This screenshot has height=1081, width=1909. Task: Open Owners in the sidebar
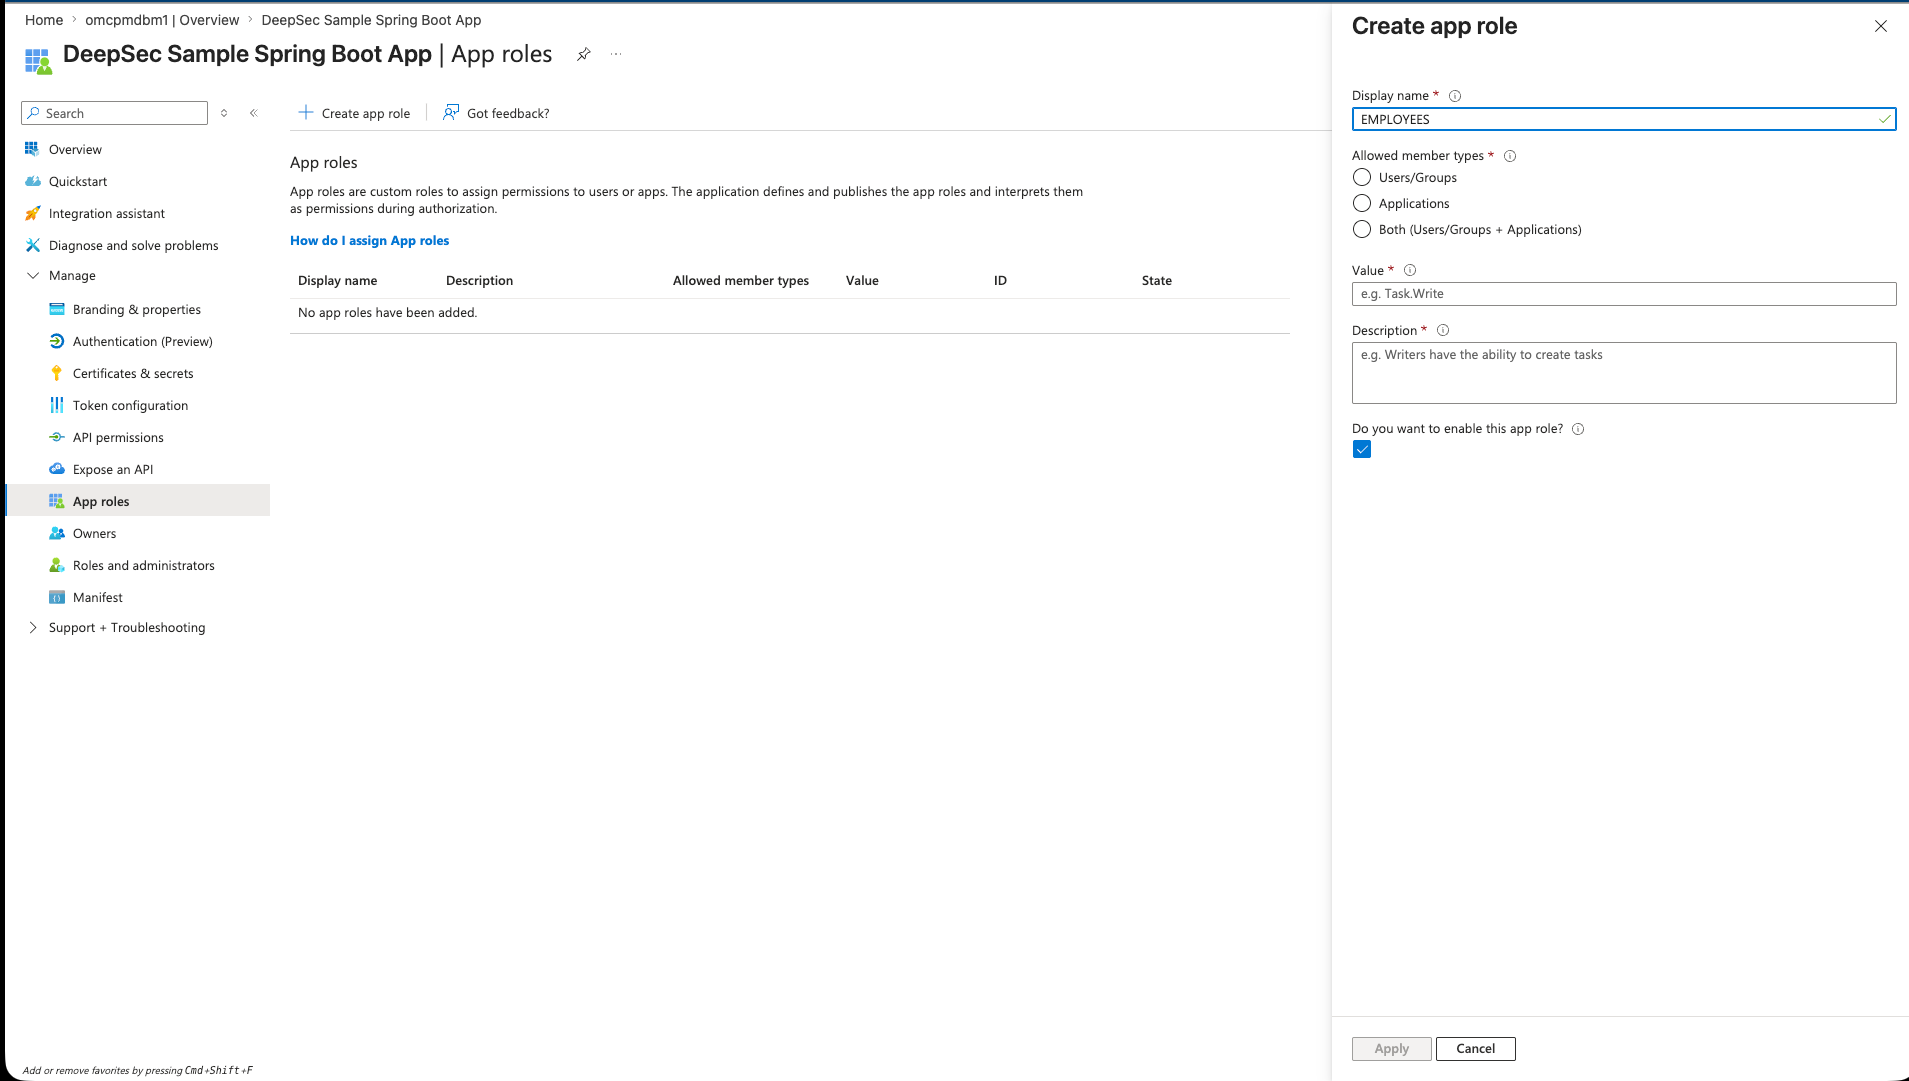94,533
